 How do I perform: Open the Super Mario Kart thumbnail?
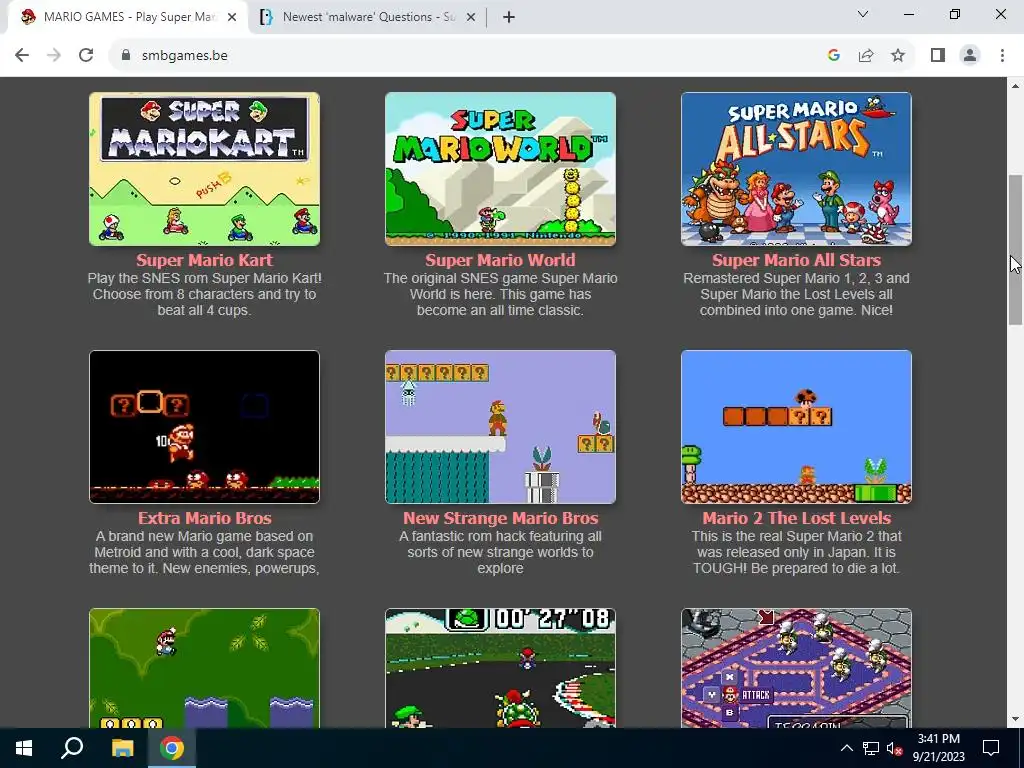tap(204, 169)
